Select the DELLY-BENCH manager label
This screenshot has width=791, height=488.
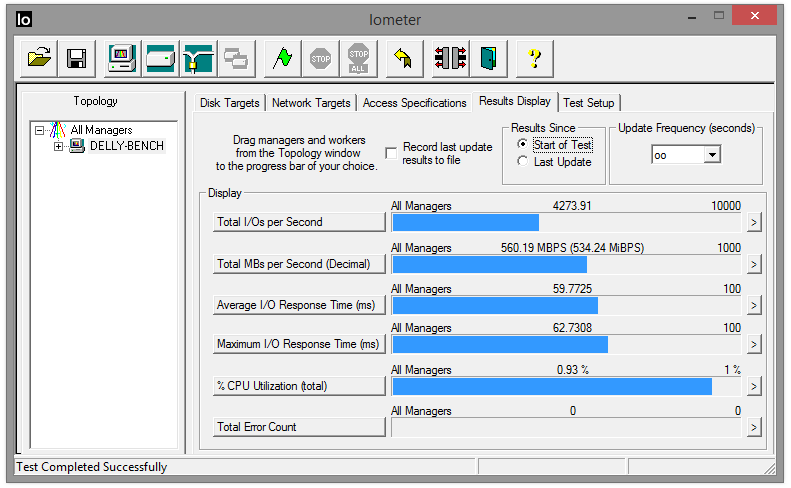tap(127, 146)
